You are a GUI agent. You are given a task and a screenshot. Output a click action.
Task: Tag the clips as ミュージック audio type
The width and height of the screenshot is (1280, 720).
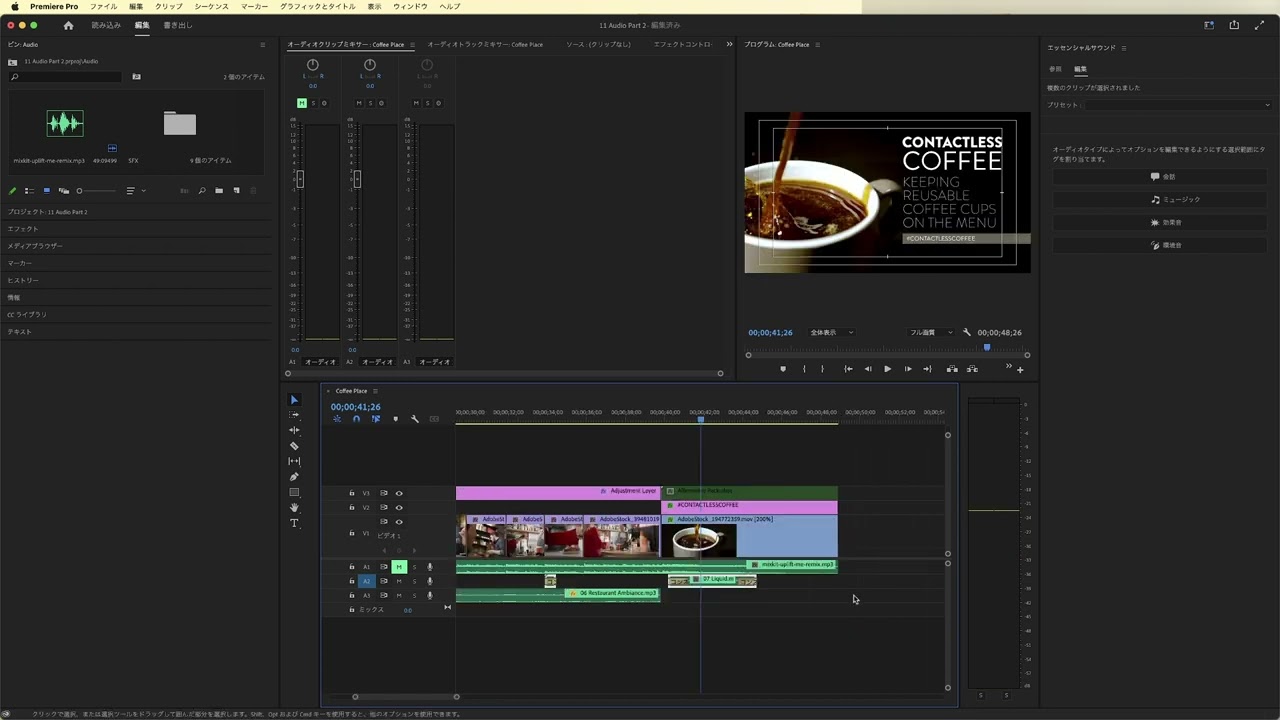pyautogui.click(x=1161, y=200)
